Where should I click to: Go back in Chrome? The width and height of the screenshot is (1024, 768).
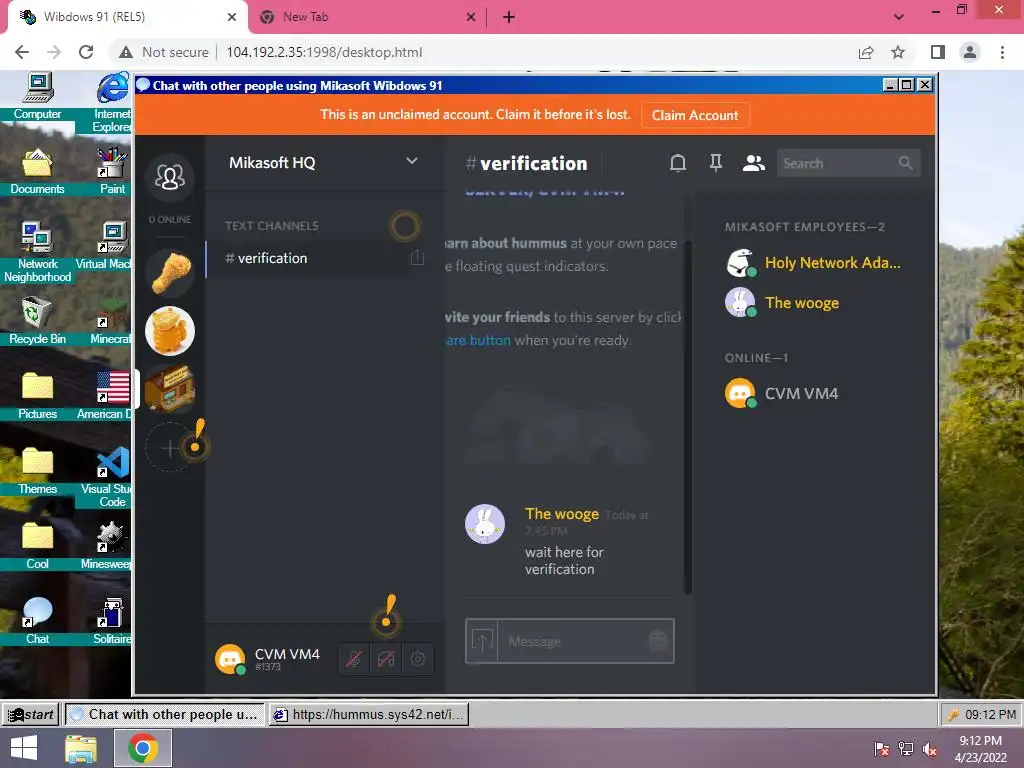click(x=22, y=52)
